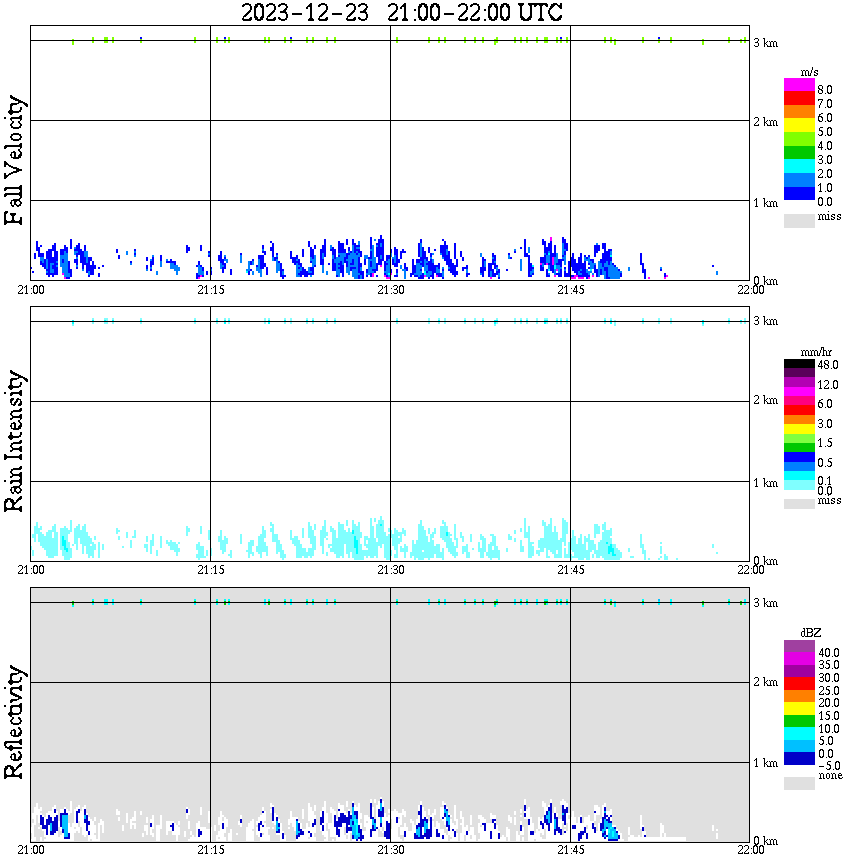Click the magenta 8.0 m/s legend swatch
The height and width of the screenshot is (868, 850).
(799, 85)
